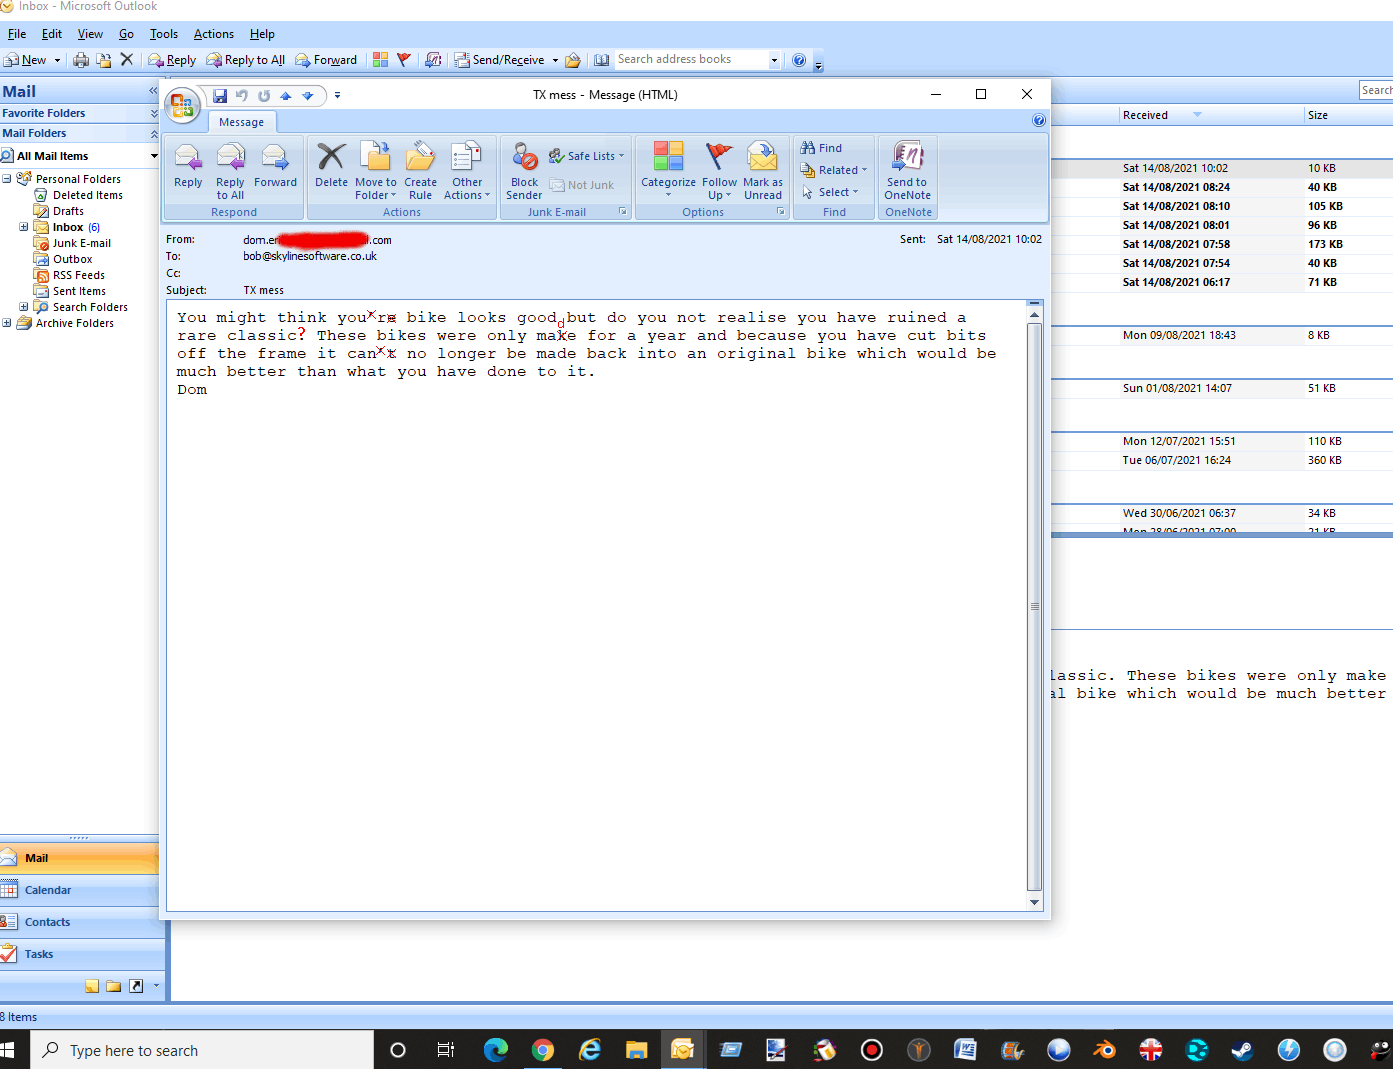Click the Block Sender icon

pos(524,158)
